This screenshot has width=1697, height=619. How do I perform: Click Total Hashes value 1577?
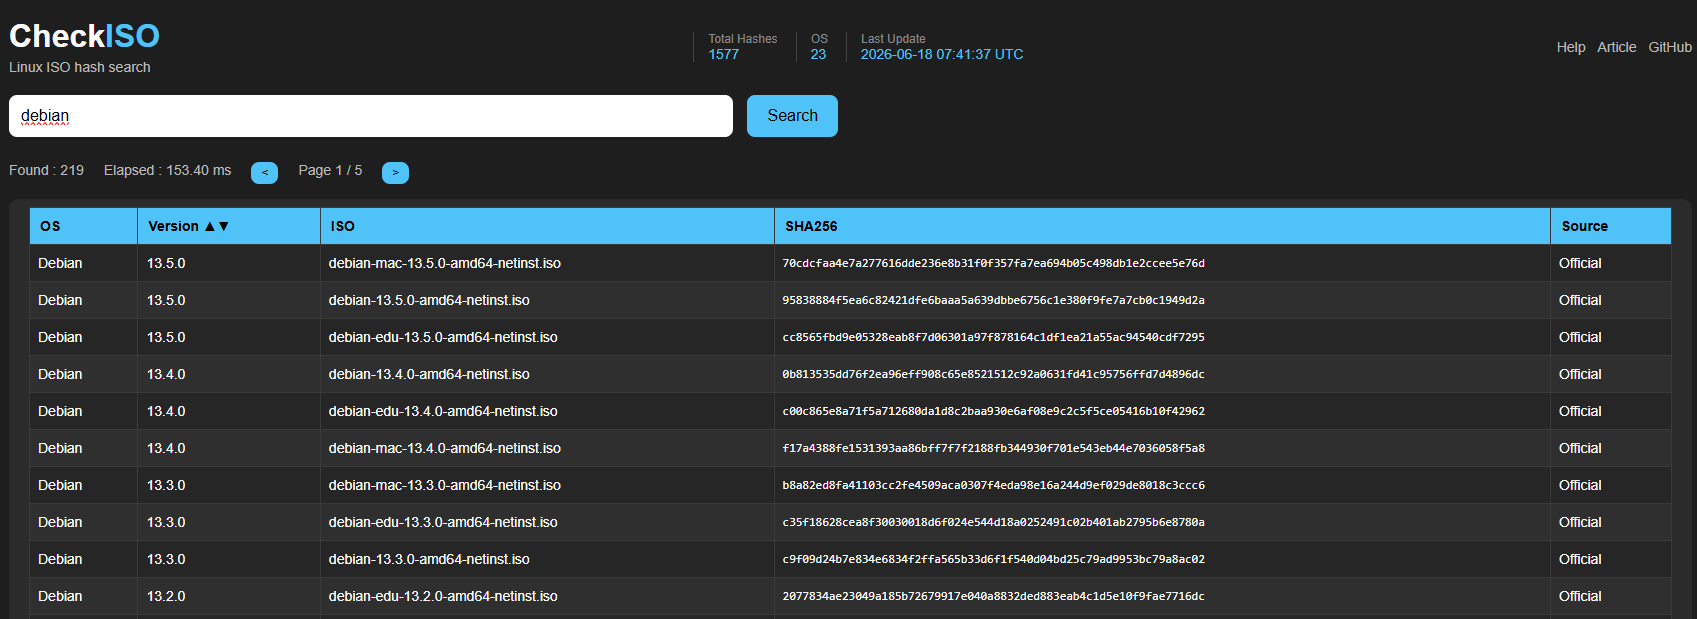coord(724,54)
